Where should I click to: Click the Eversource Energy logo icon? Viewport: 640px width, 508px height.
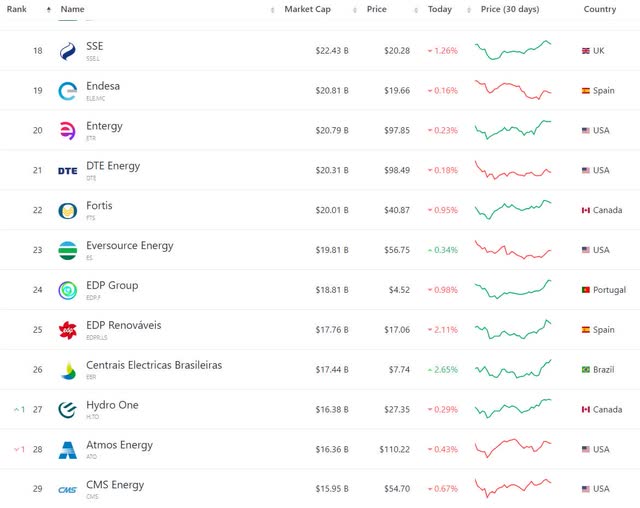[67, 250]
